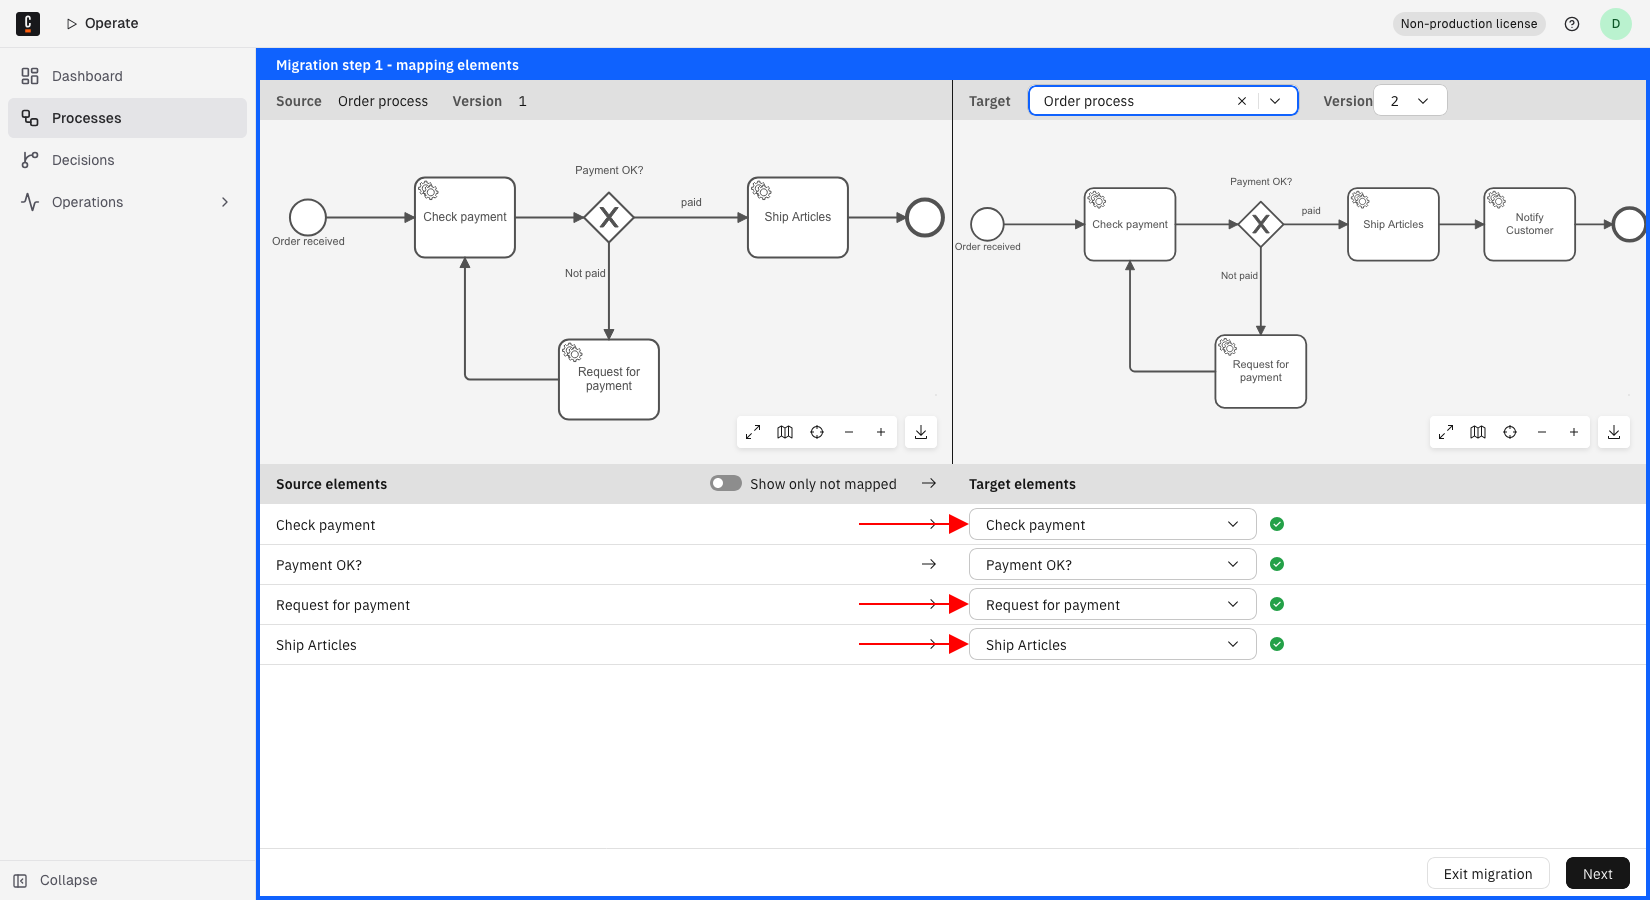This screenshot has width=1650, height=900.
Task: Zoom out the source diagram
Action: (849, 432)
